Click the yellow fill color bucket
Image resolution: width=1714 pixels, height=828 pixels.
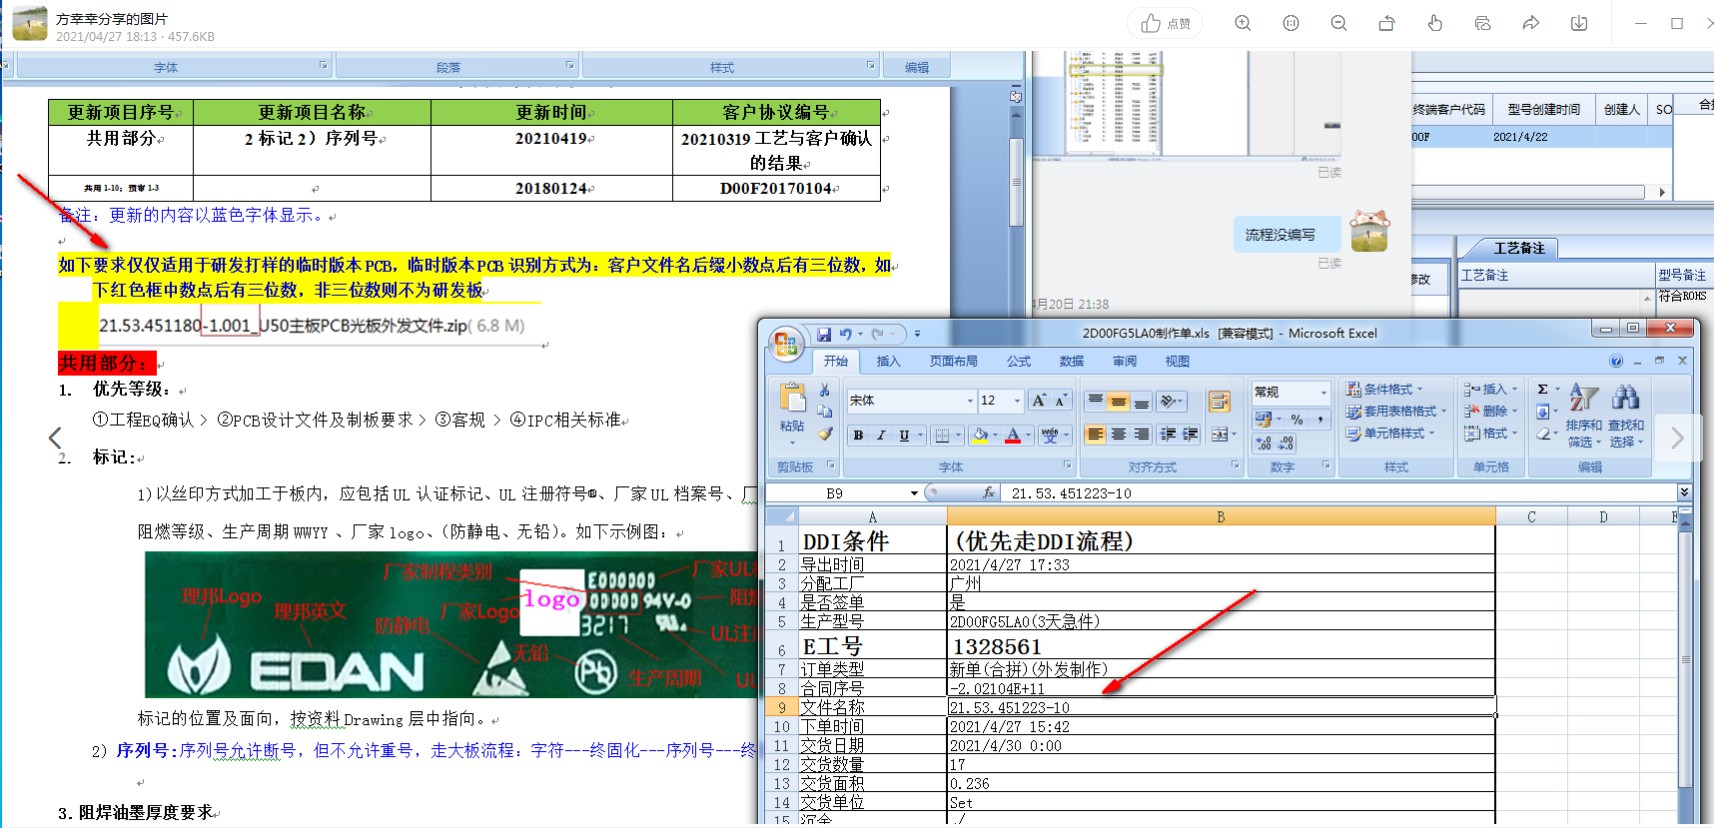click(x=980, y=435)
